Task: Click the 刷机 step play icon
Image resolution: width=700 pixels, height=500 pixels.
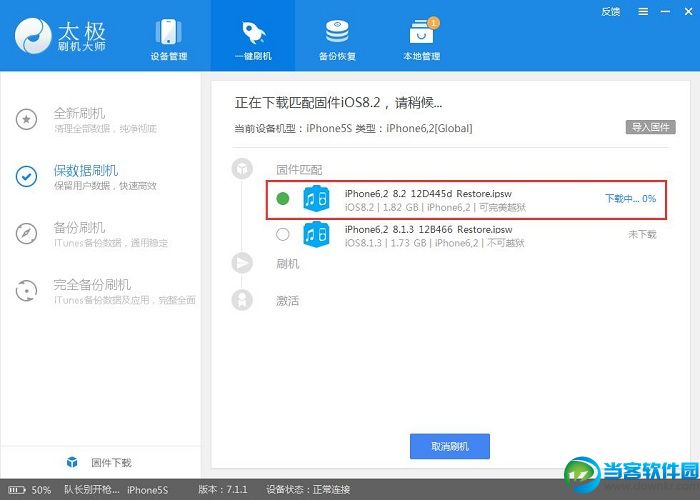Action: pos(242,263)
